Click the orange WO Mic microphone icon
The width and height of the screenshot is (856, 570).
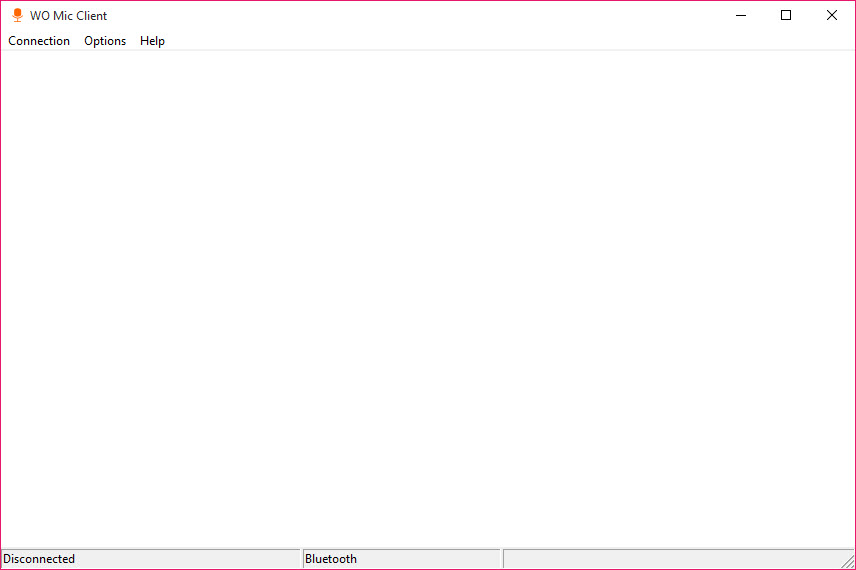pyautogui.click(x=17, y=15)
